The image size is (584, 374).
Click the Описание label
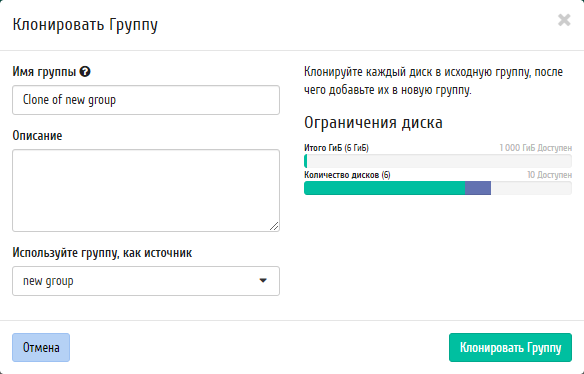(x=37, y=136)
